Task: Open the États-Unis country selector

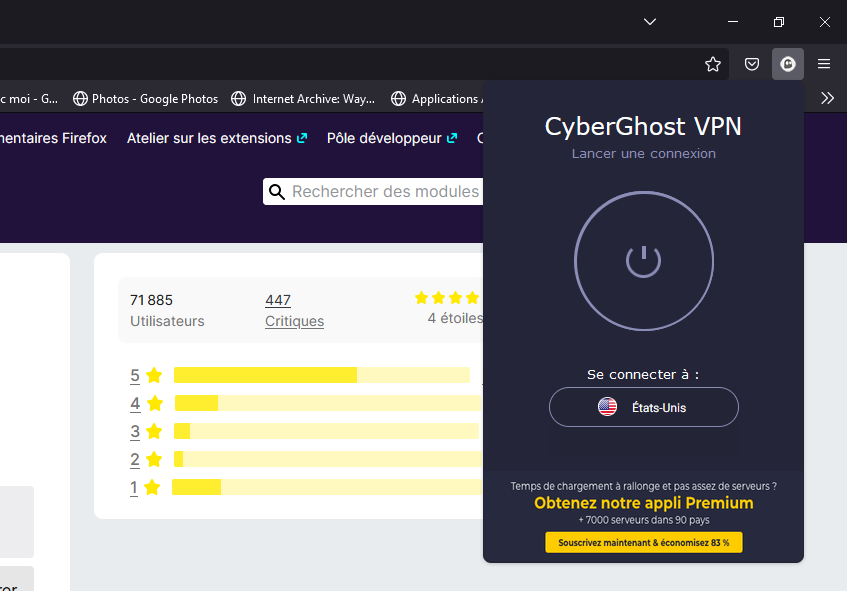Action: coord(643,407)
